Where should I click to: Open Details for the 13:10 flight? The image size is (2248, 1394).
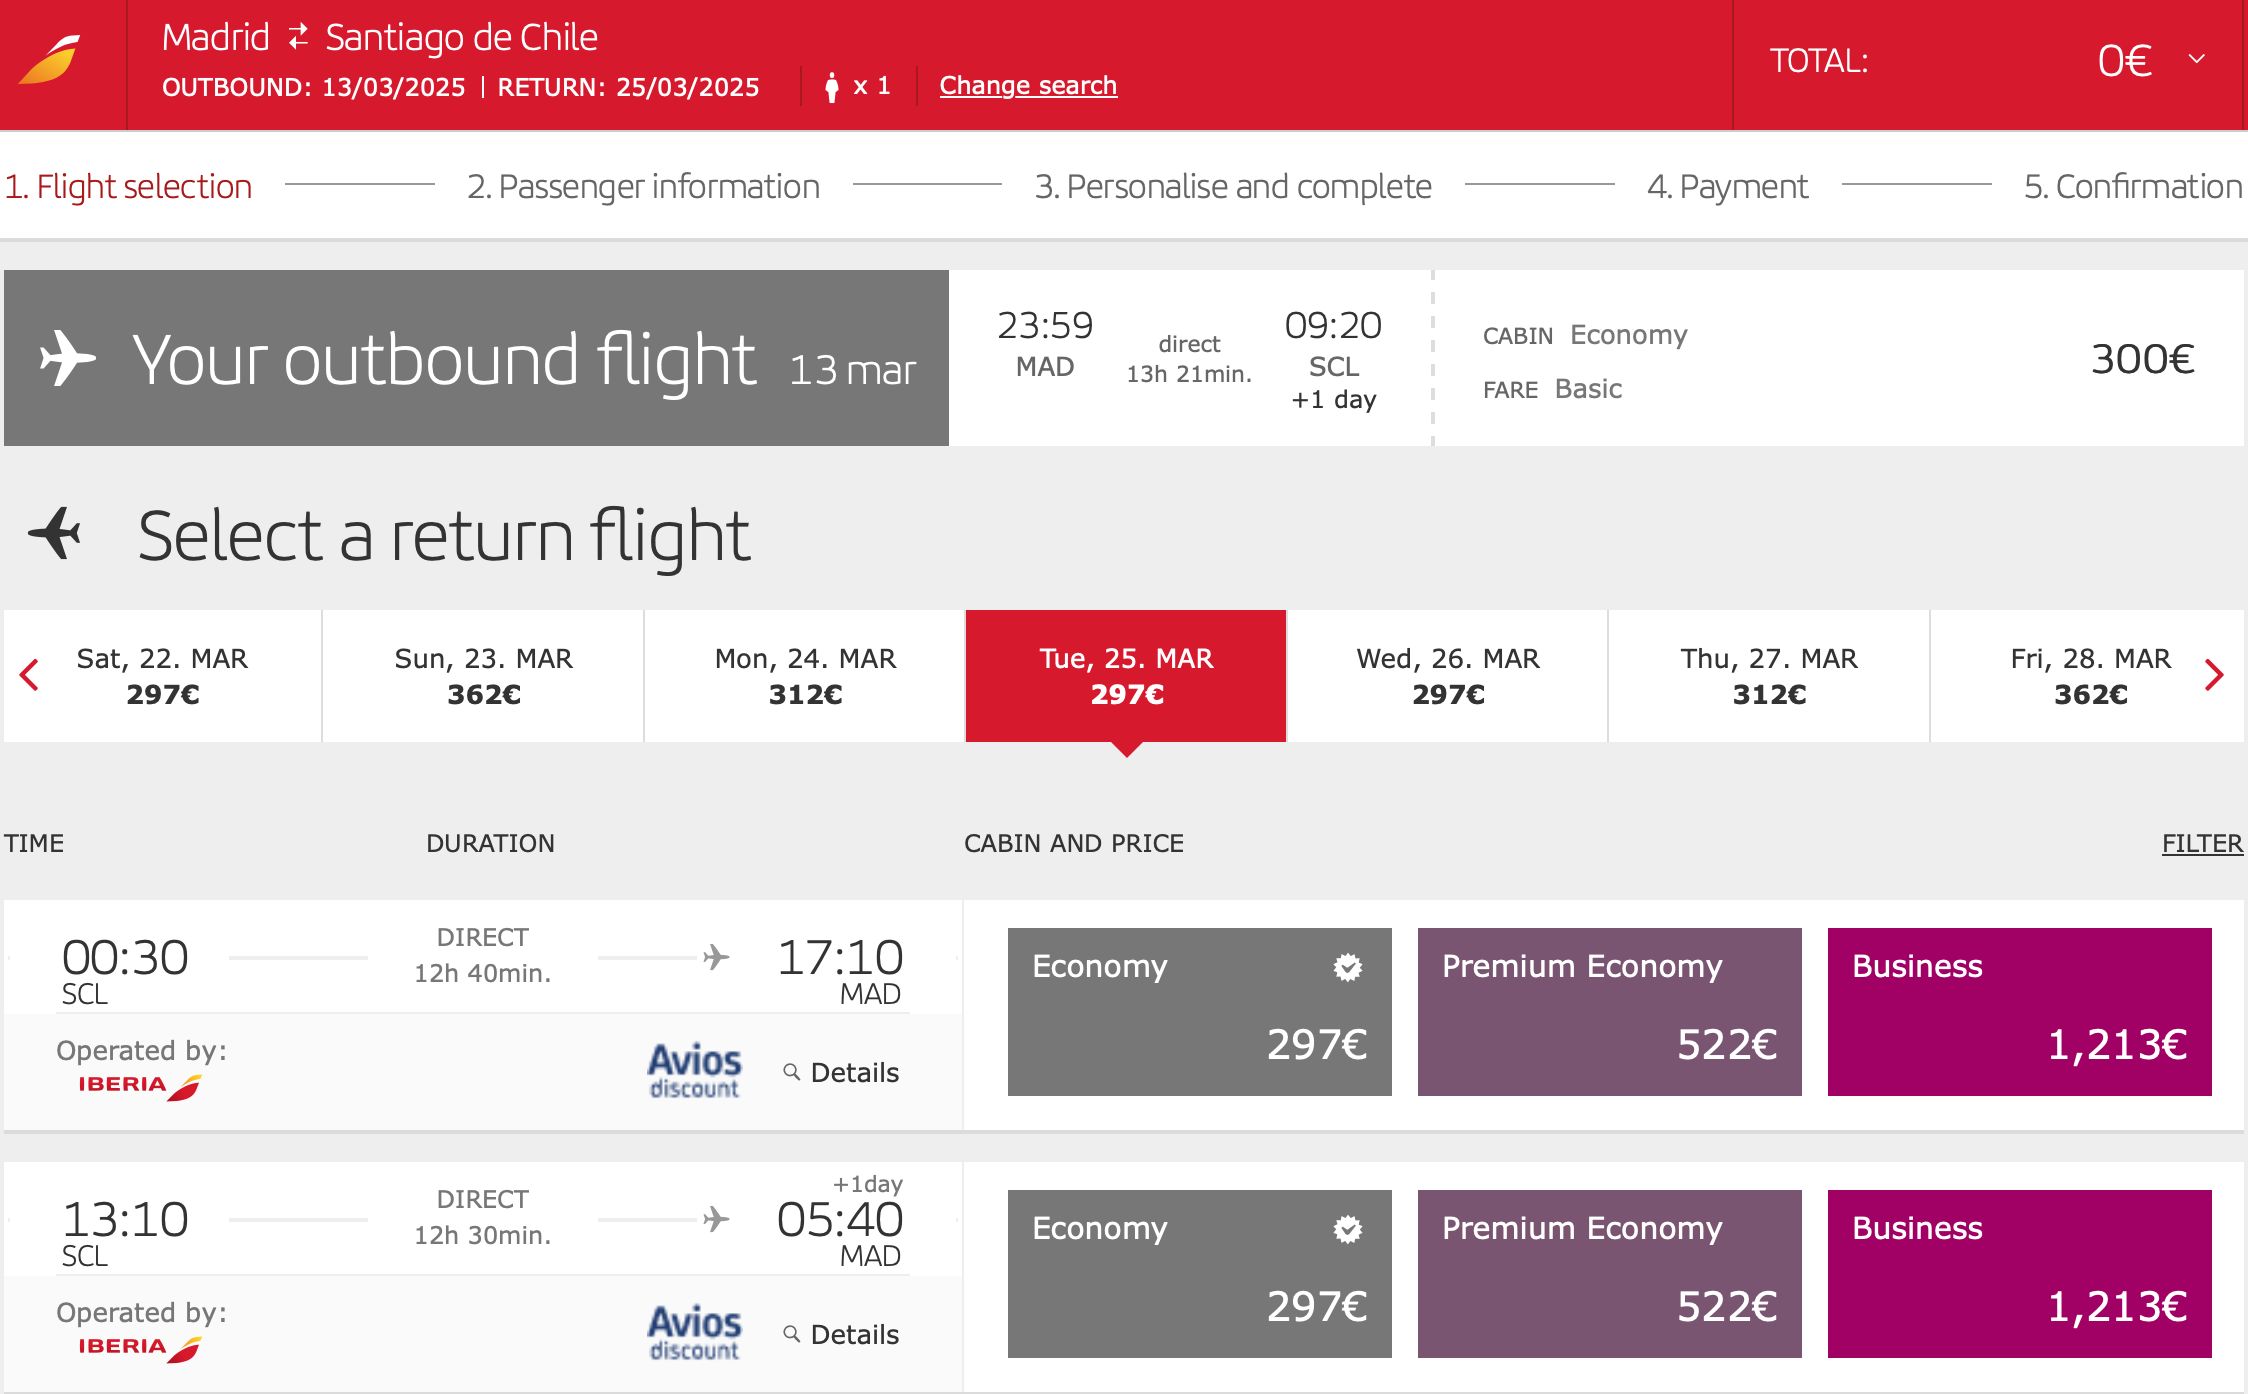point(841,1334)
